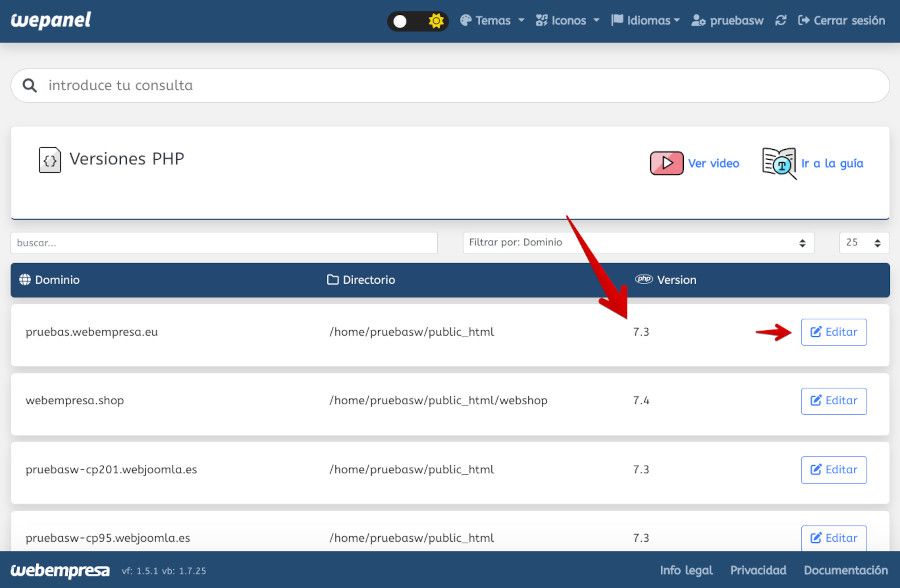Click Cerrar sesión to log out
Screen dimensions: 900x588
[841, 21]
